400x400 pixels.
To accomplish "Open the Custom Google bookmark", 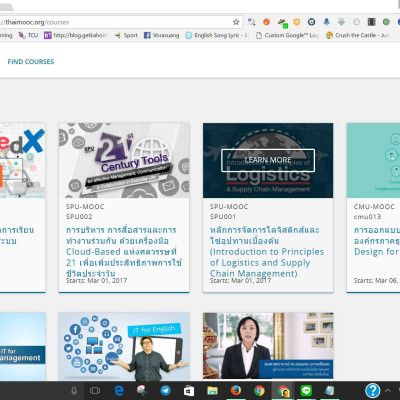I will click(x=287, y=35).
